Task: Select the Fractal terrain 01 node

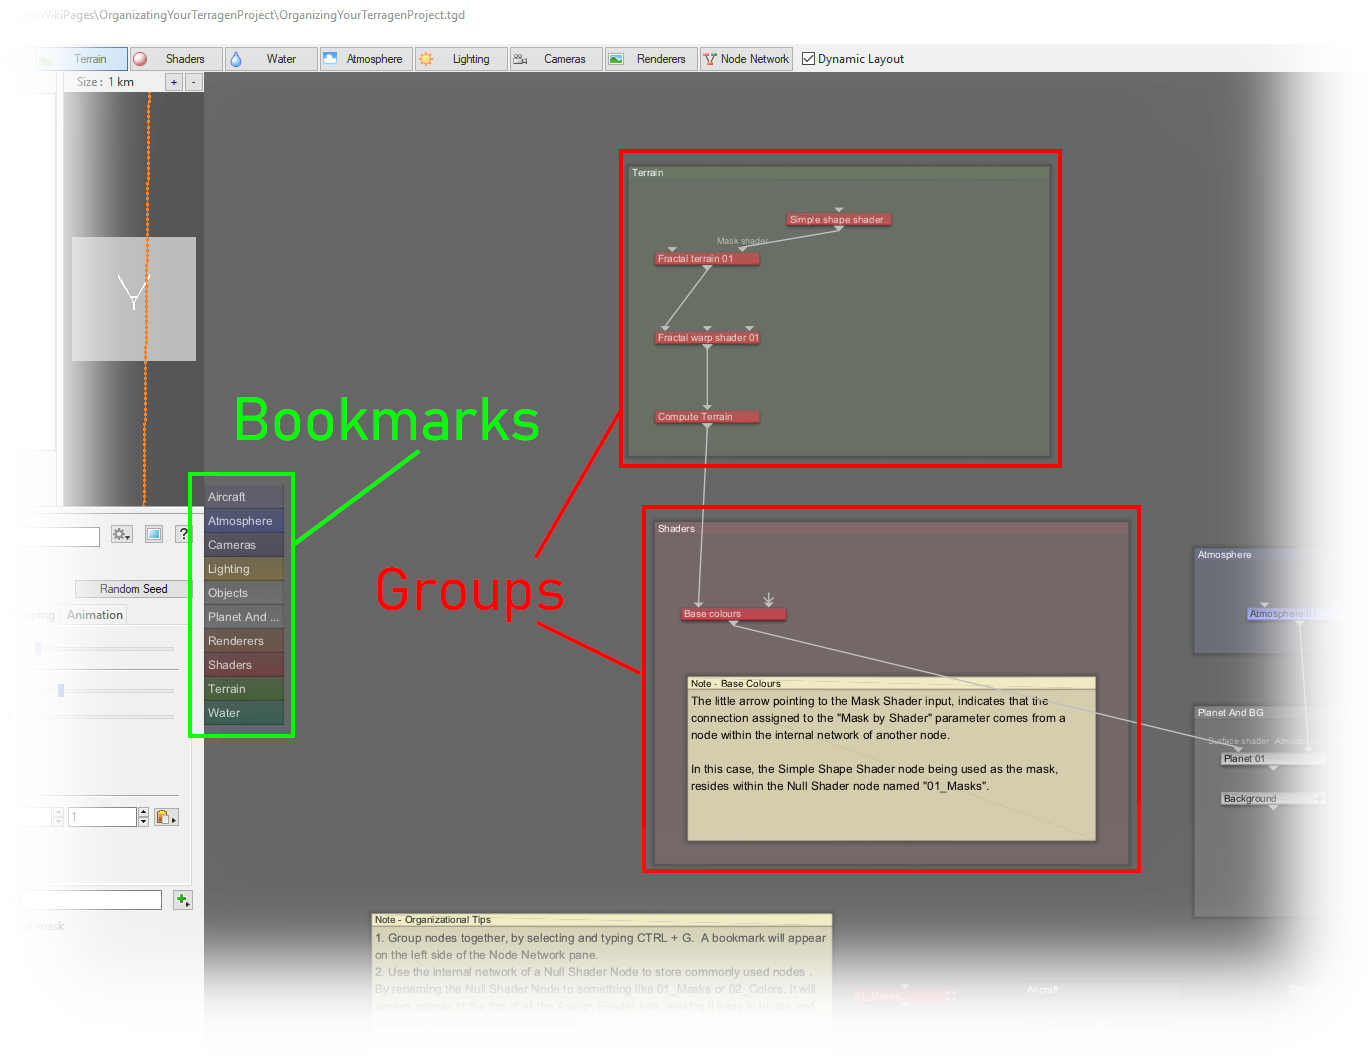Action: 707,258
